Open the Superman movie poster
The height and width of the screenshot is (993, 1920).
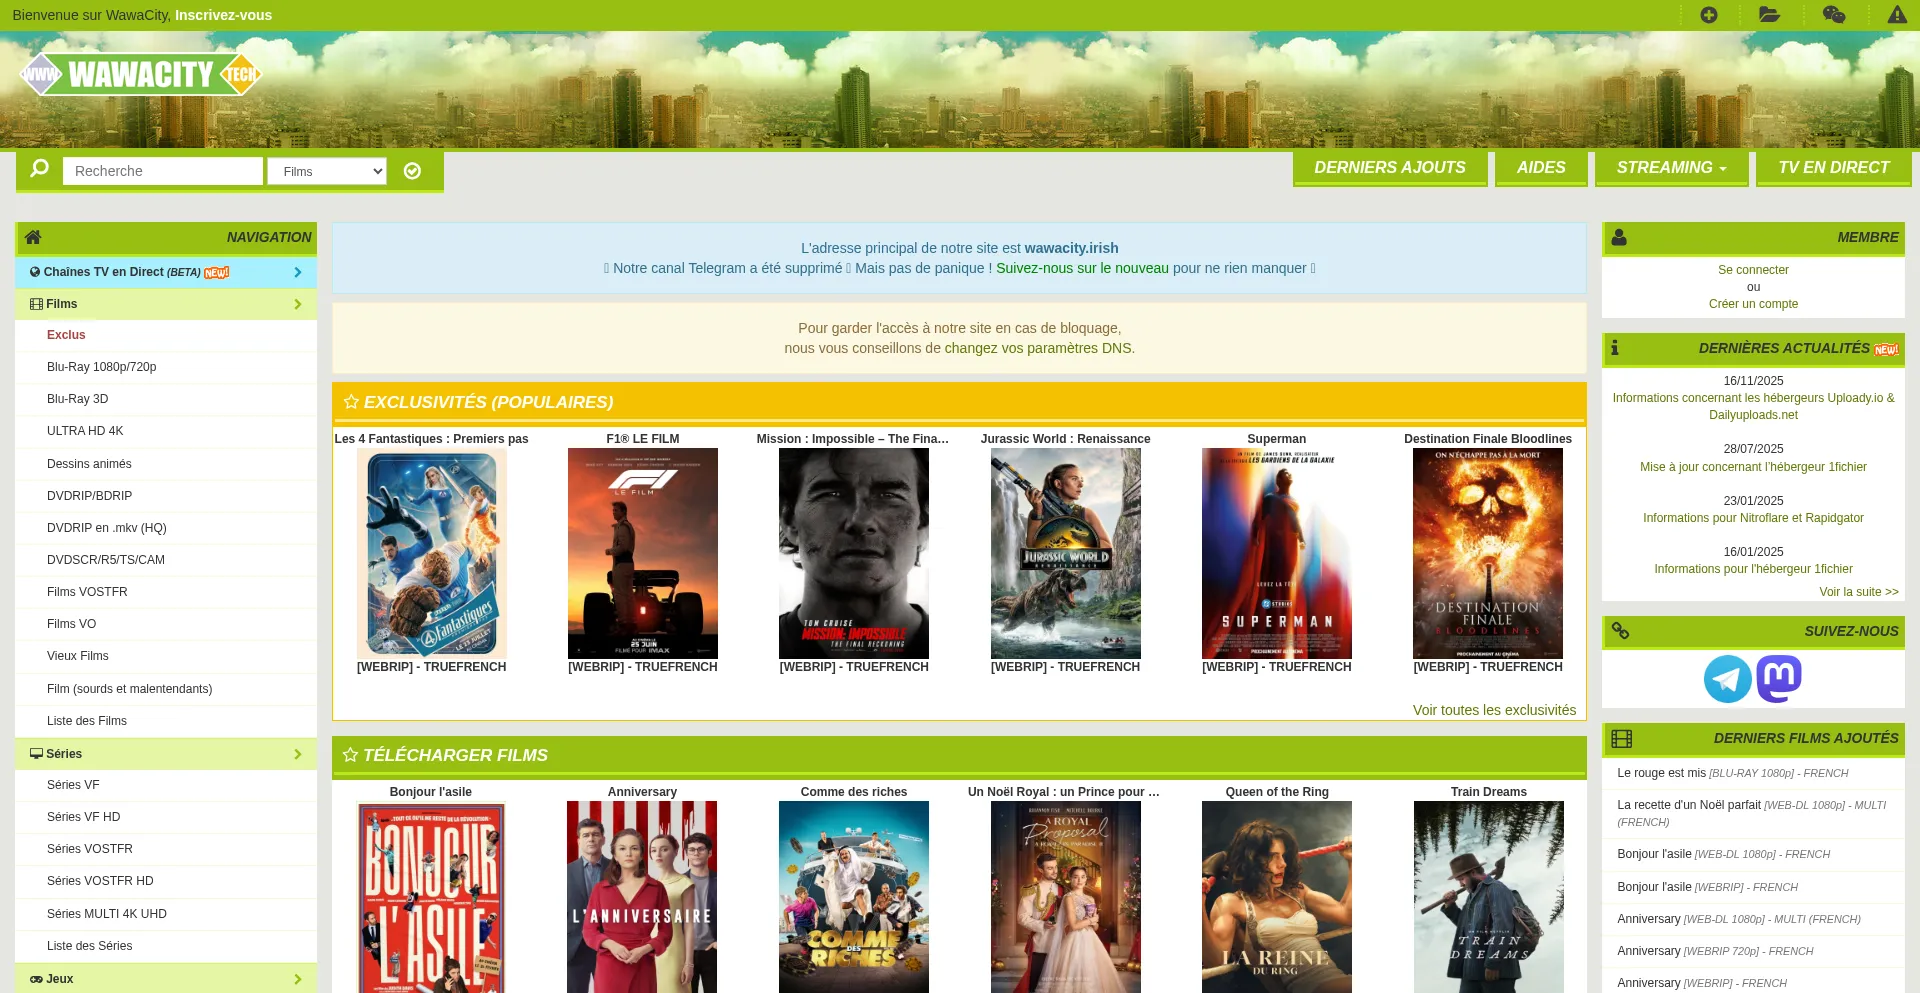click(1276, 553)
